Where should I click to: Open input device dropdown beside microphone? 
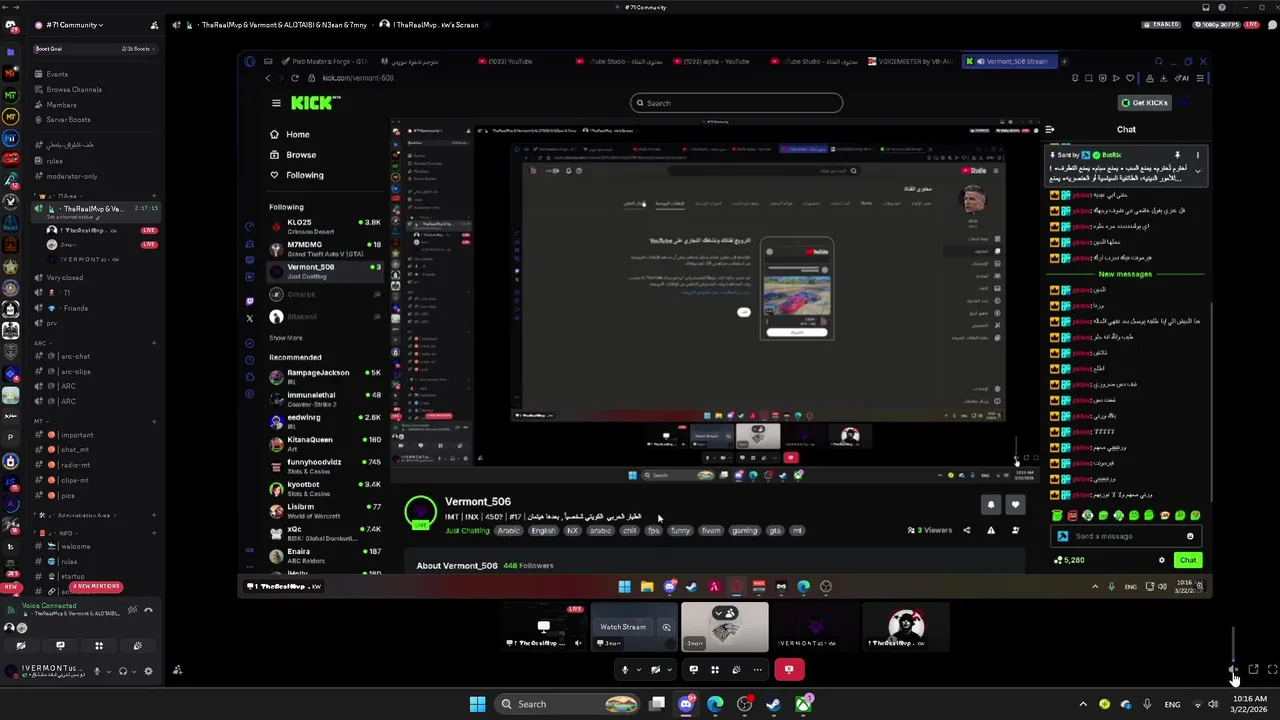(x=108, y=671)
